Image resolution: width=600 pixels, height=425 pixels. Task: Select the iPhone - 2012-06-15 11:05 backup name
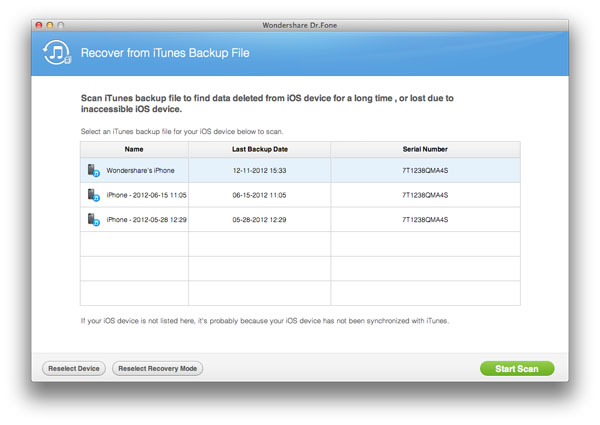(x=146, y=196)
